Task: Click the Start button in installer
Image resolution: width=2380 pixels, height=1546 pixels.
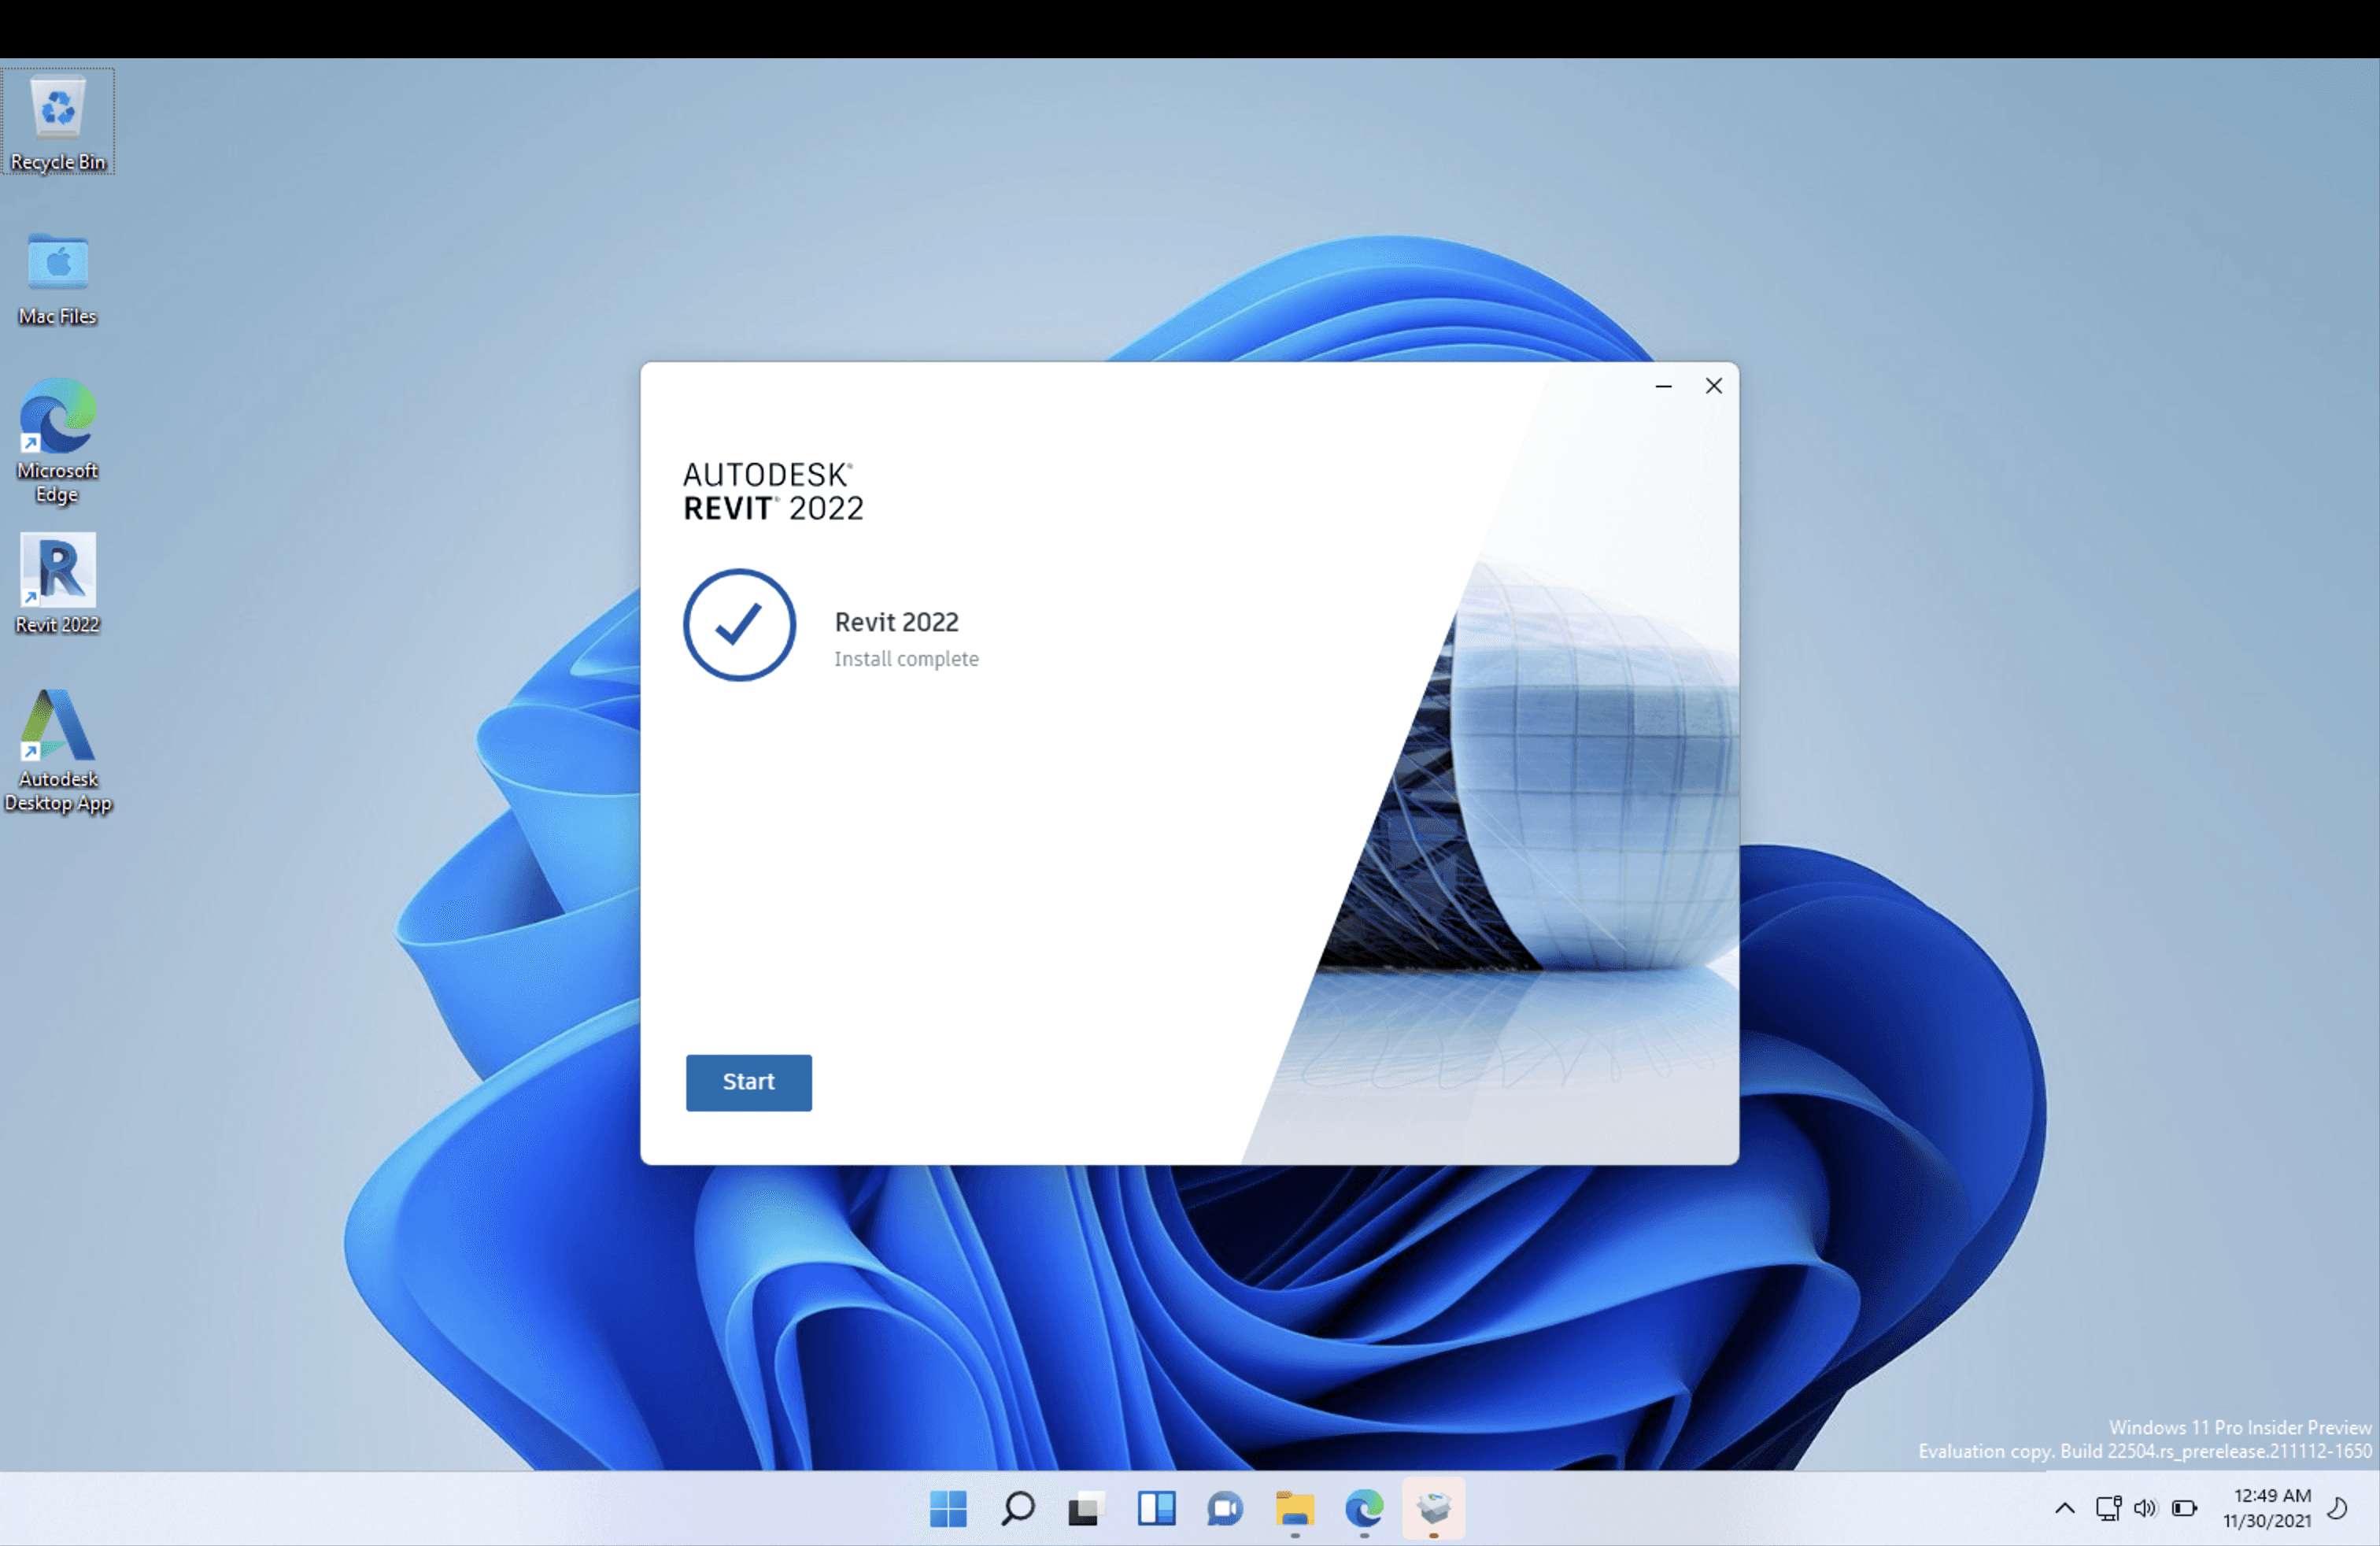Action: point(748,1082)
